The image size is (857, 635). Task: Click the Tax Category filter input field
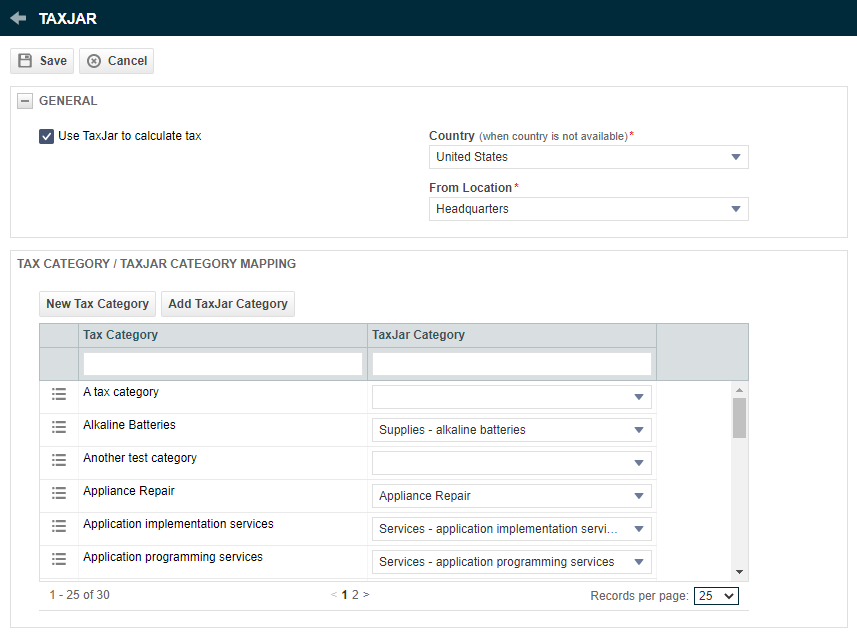222,364
